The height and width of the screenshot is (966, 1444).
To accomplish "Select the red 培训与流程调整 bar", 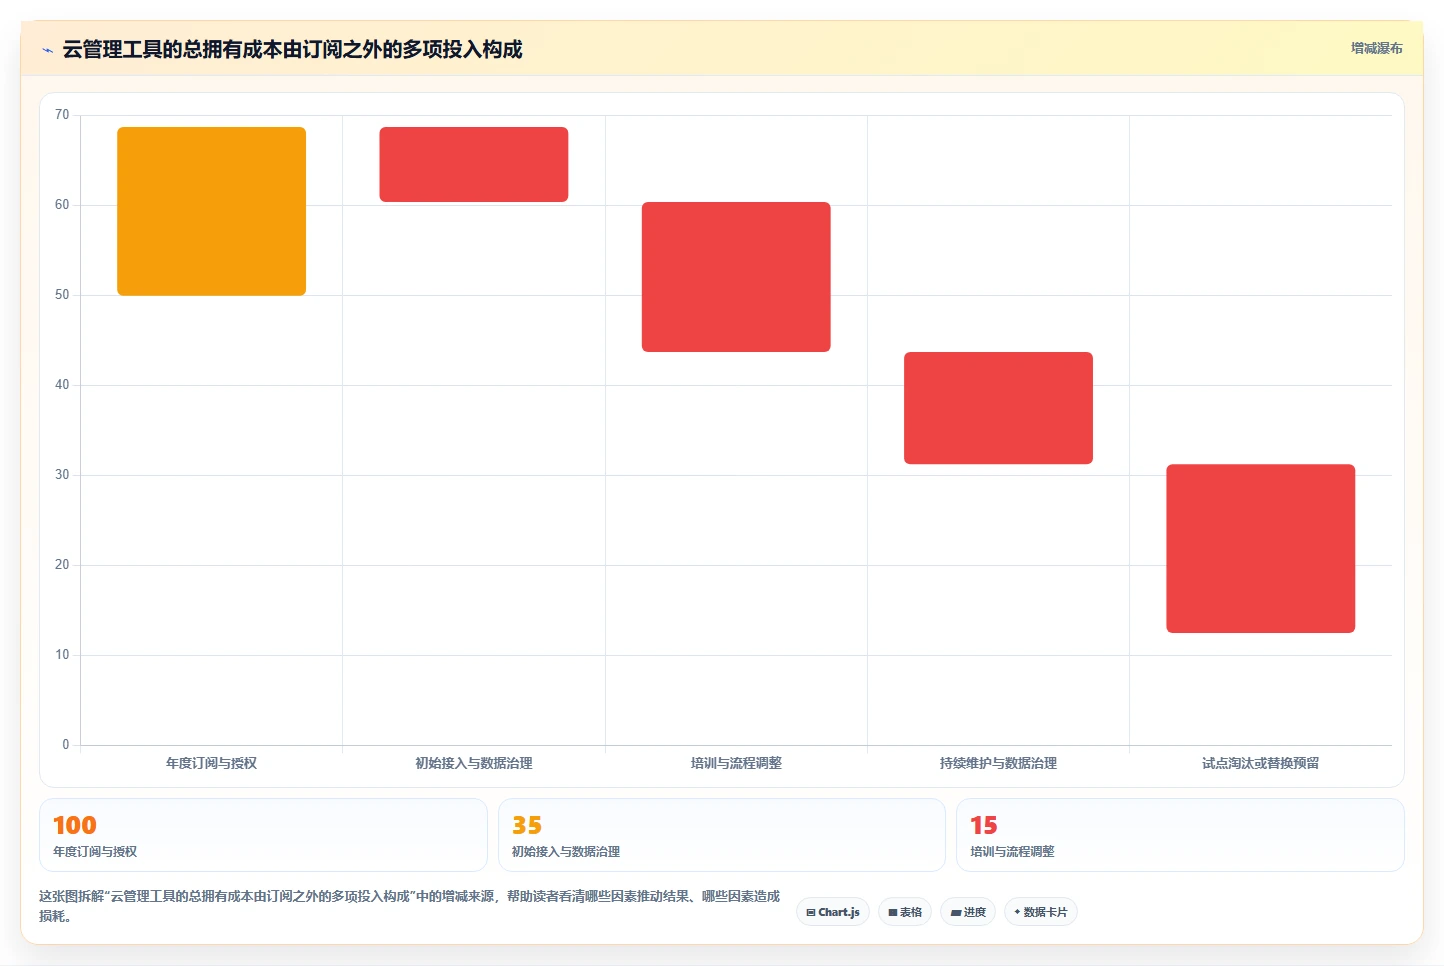I will tap(736, 277).
